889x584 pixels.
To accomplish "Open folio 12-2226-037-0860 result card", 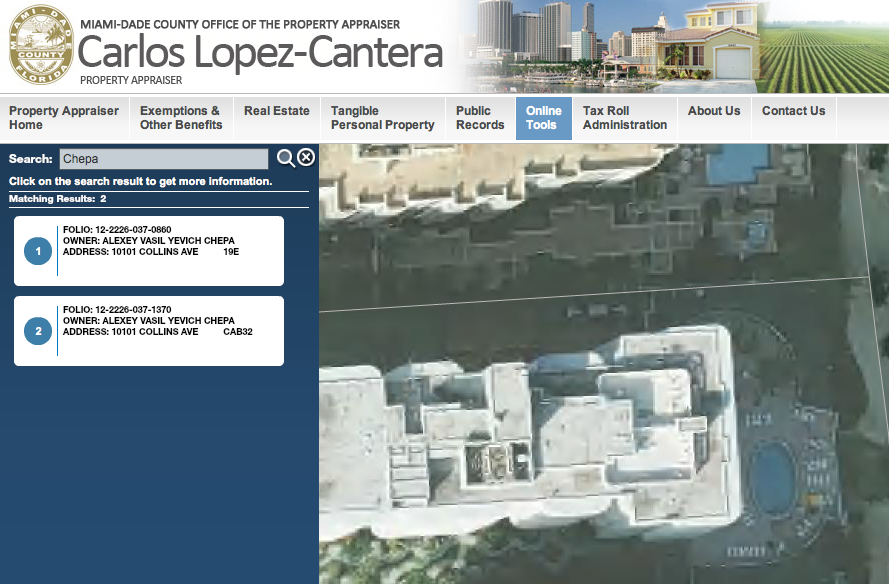I will click(x=149, y=251).
